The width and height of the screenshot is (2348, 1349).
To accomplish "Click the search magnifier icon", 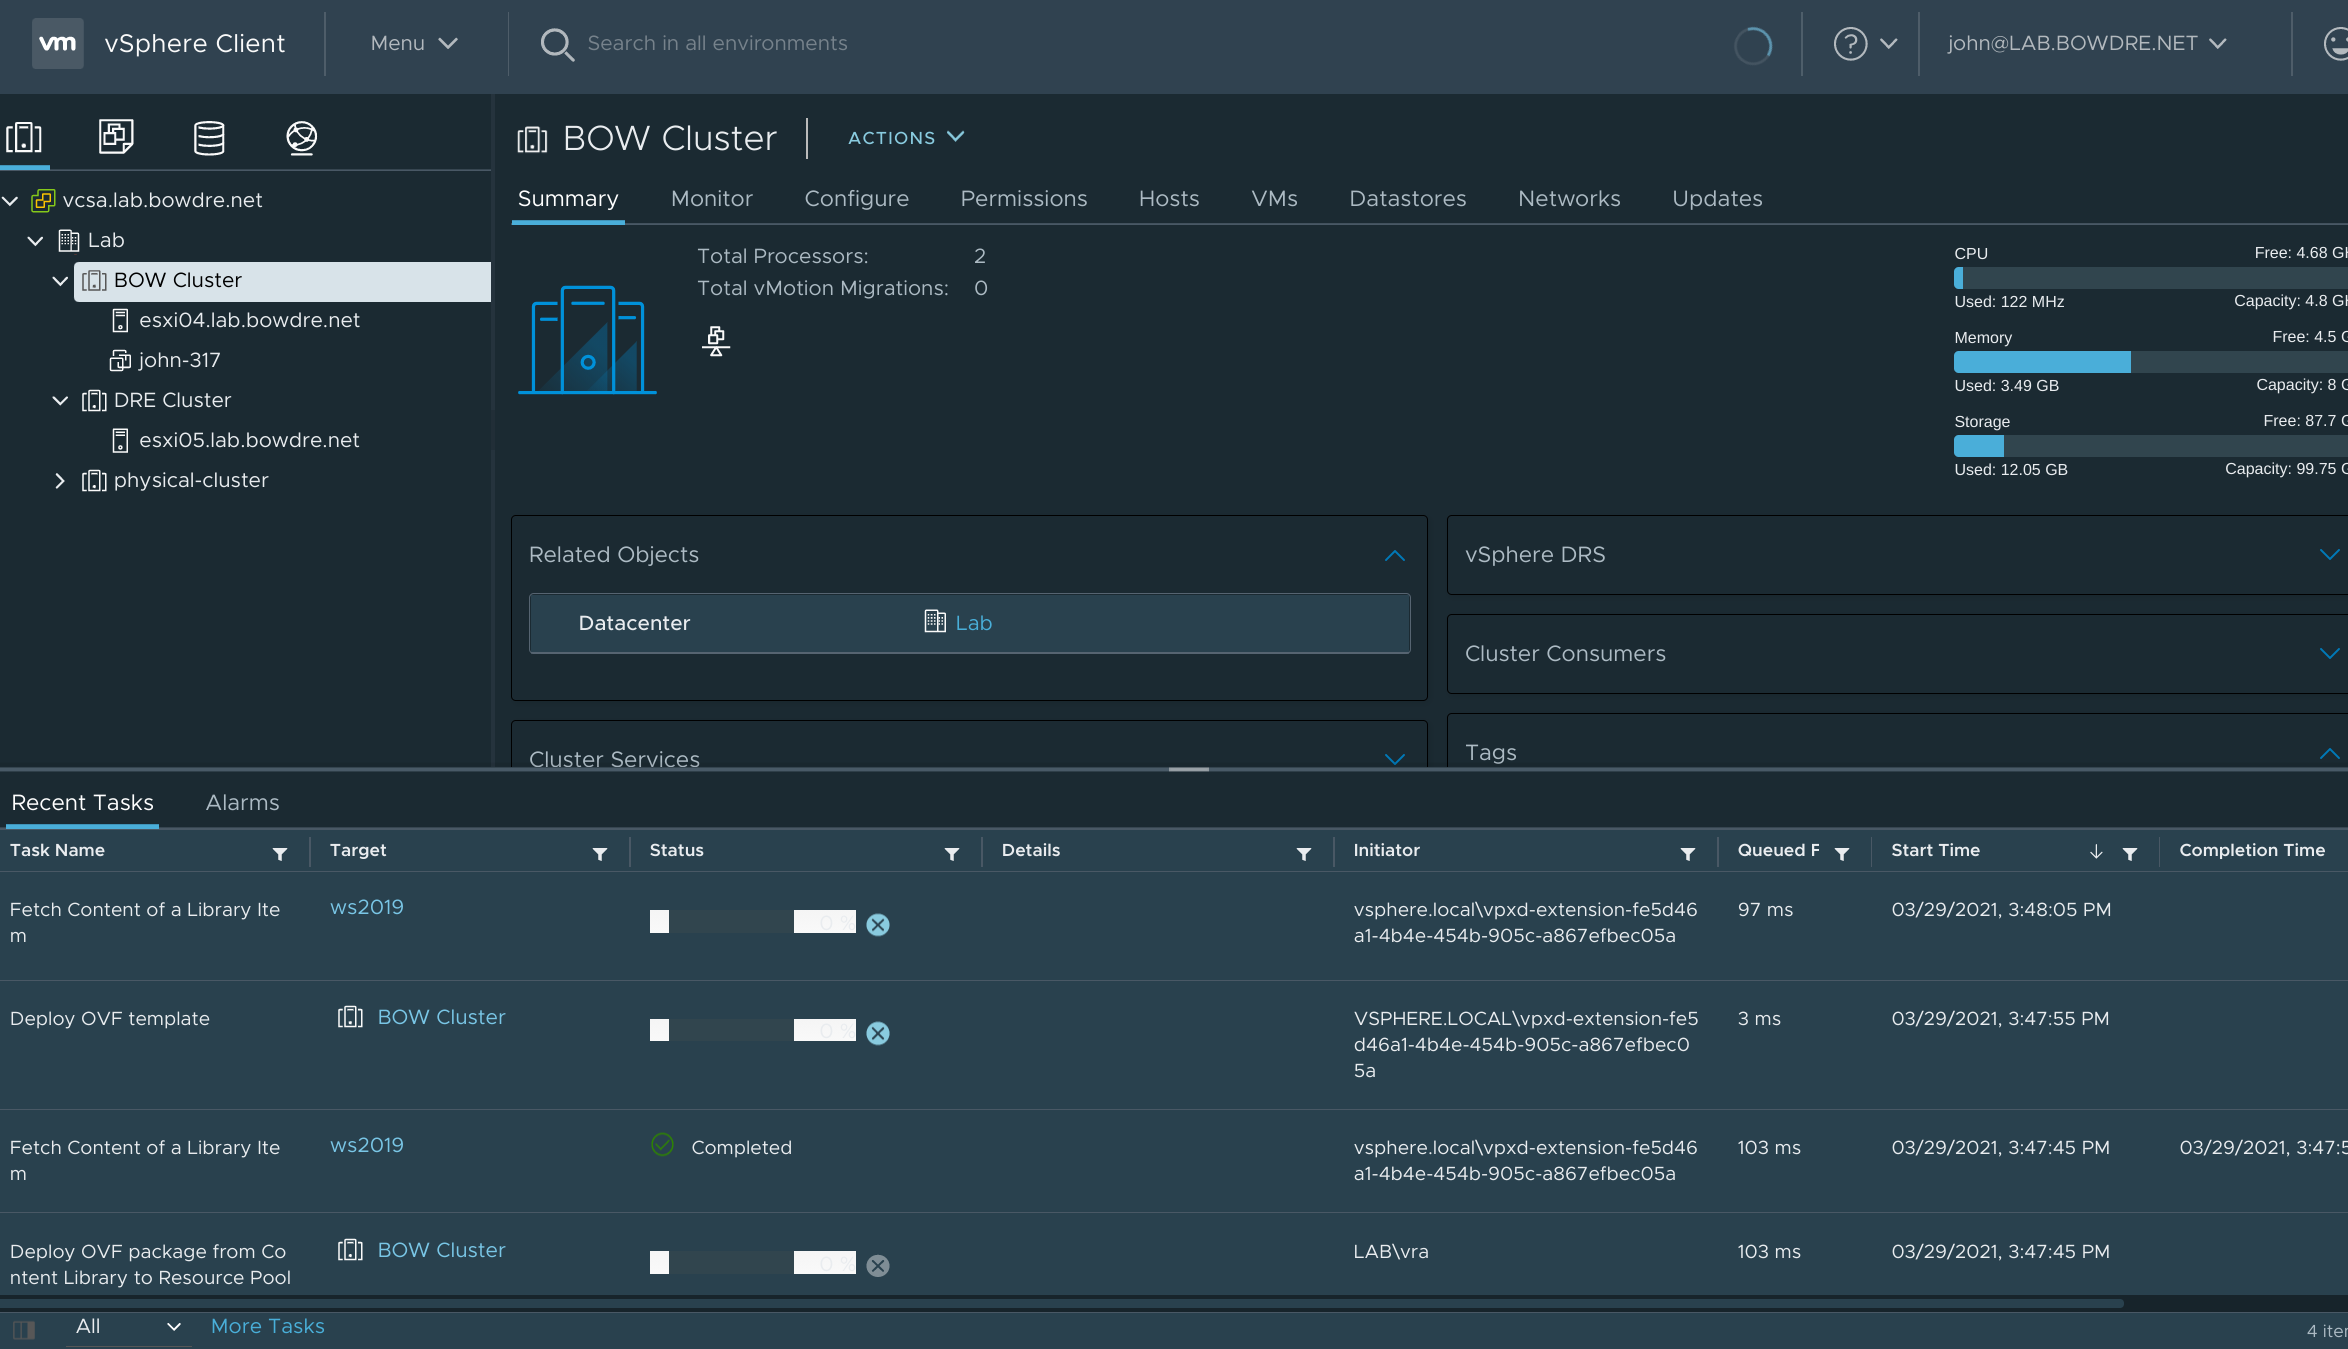I will pos(556,44).
